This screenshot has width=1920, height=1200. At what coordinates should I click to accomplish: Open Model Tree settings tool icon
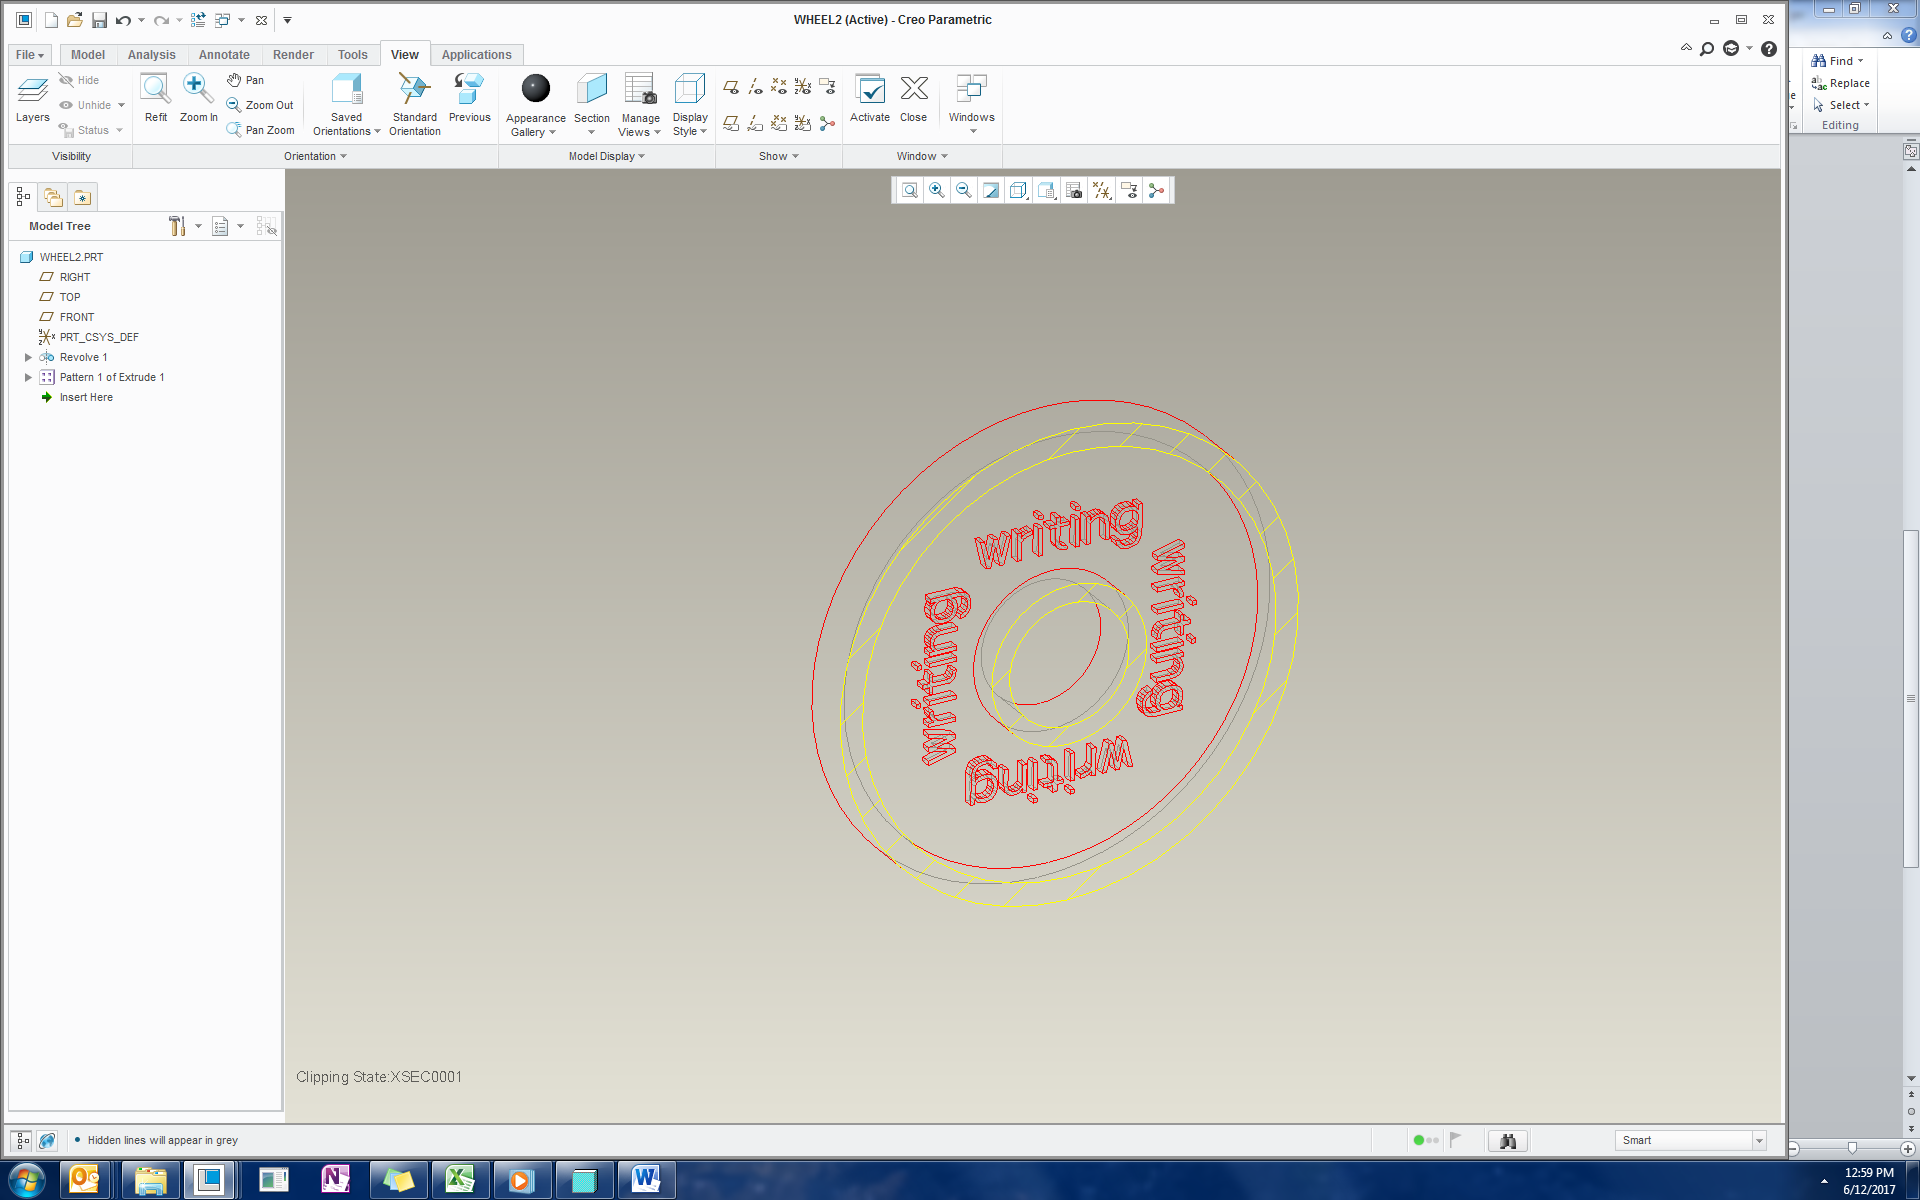coord(177,226)
